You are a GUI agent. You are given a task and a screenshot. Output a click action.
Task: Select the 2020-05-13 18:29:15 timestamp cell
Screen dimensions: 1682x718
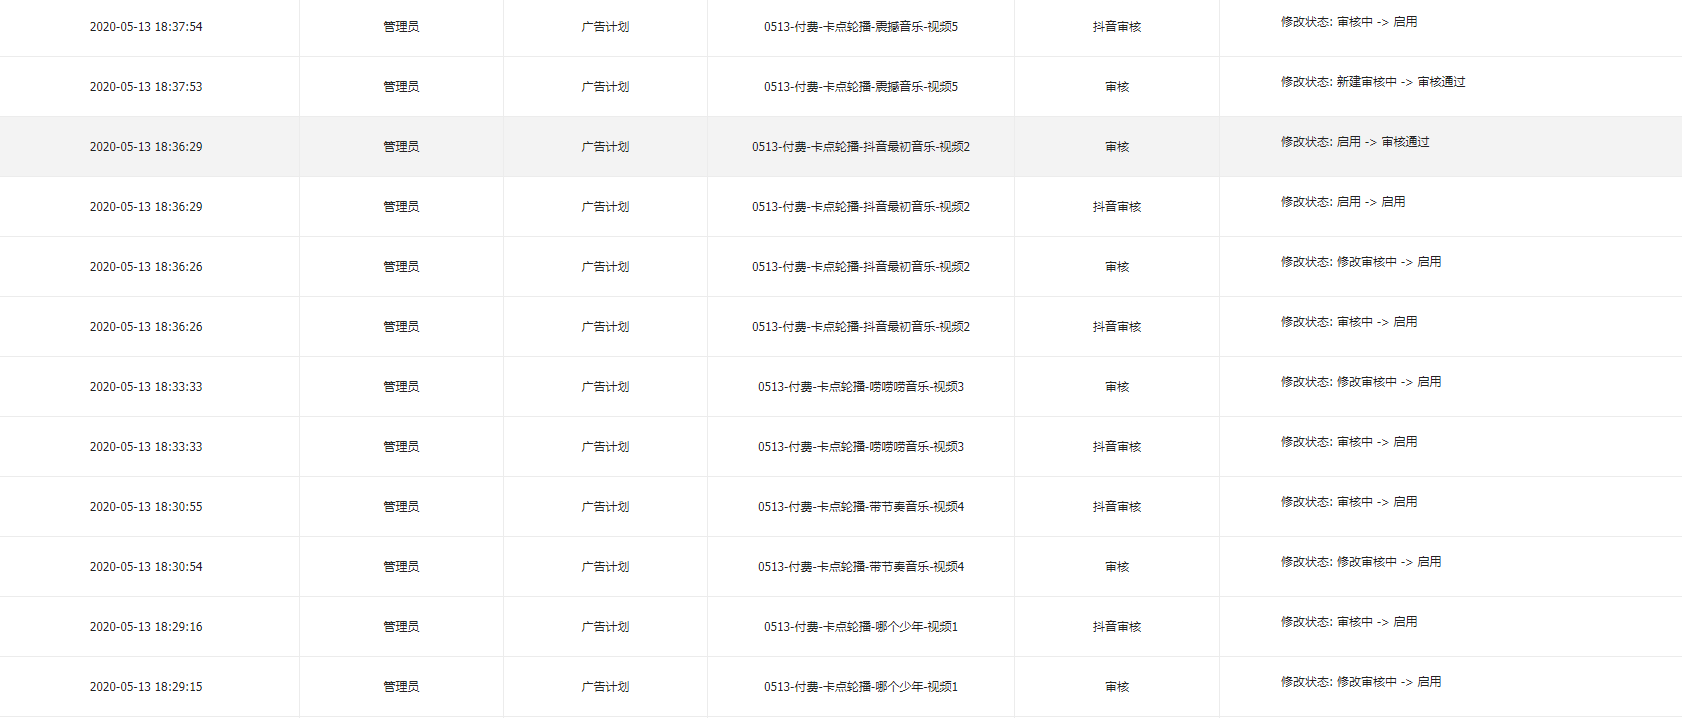146,687
